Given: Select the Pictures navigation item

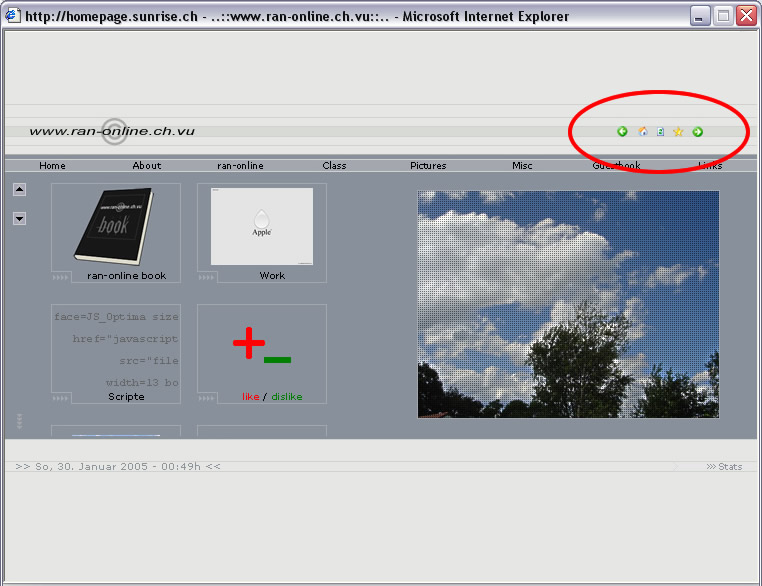Looking at the screenshot, I should pyautogui.click(x=428, y=166).
